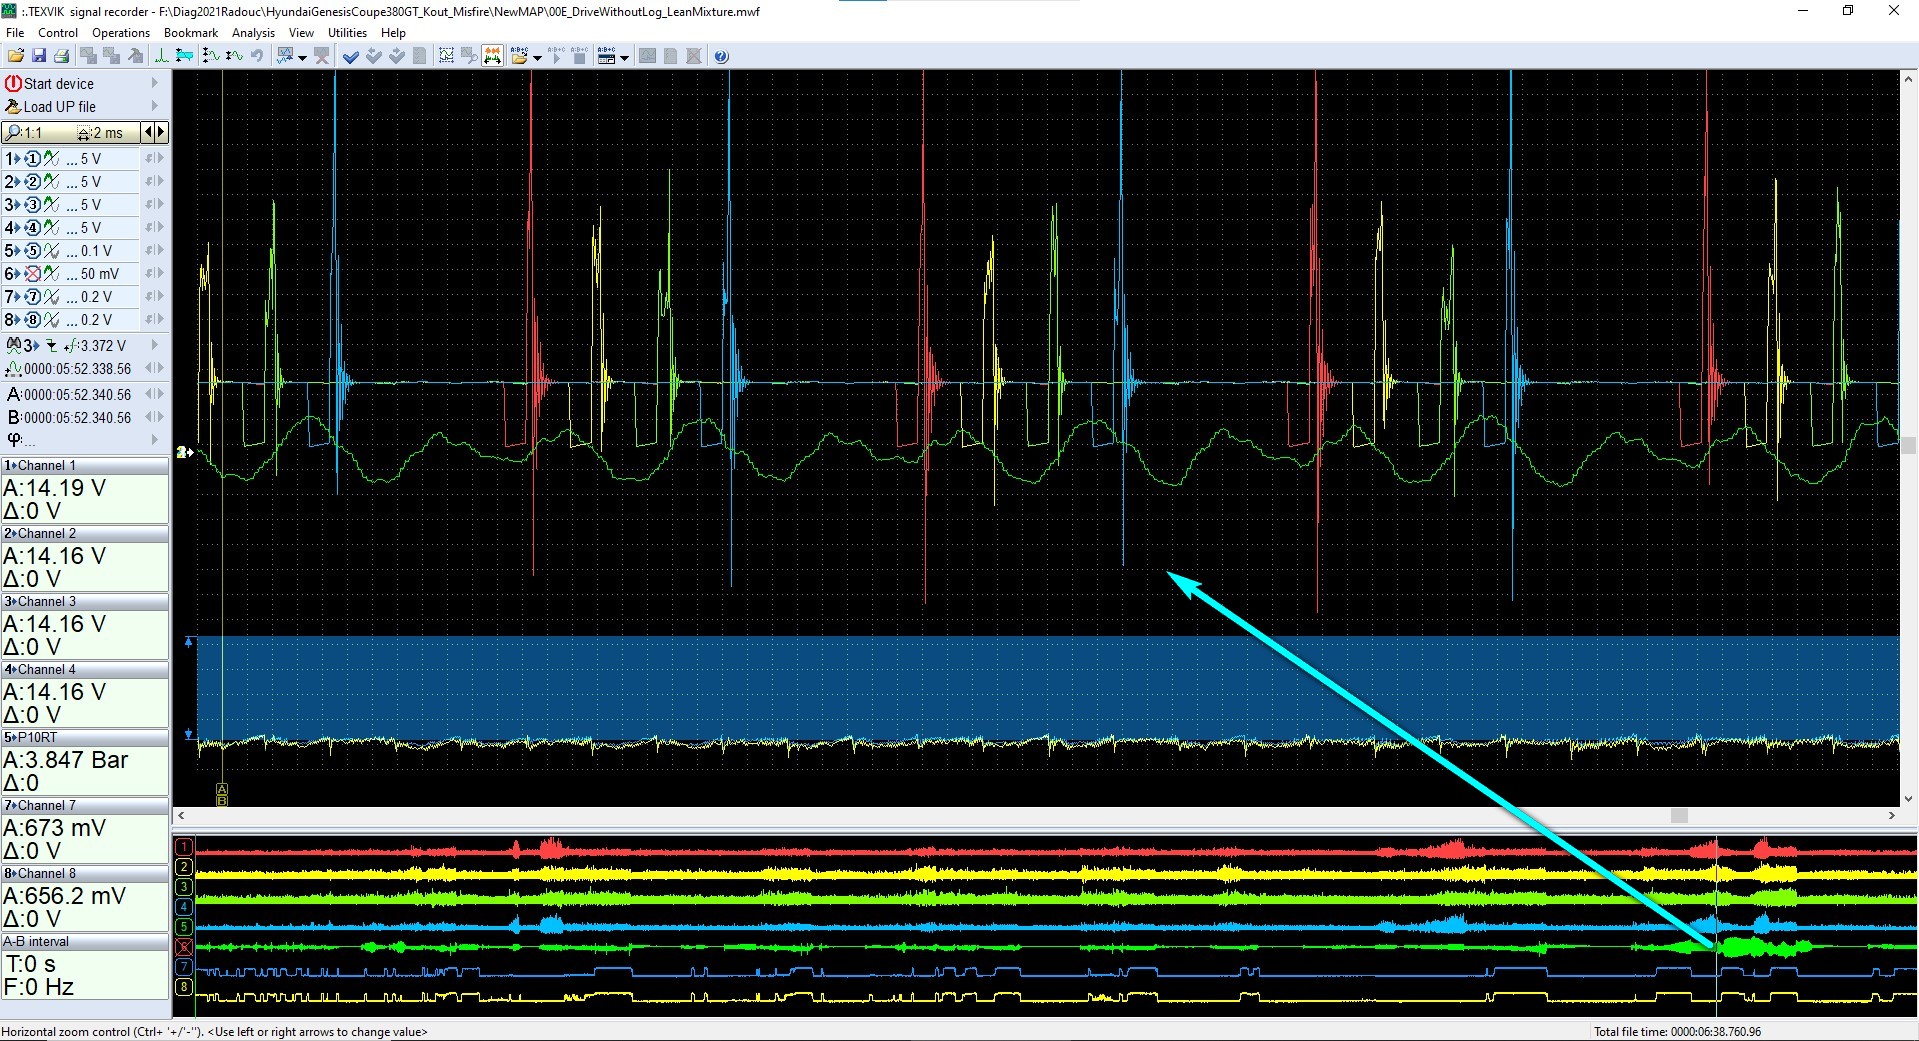This screenshot has width=1919, height=1041.
Task: Toggle the red channel 1 overview box
Action: [x=184, y=847]
